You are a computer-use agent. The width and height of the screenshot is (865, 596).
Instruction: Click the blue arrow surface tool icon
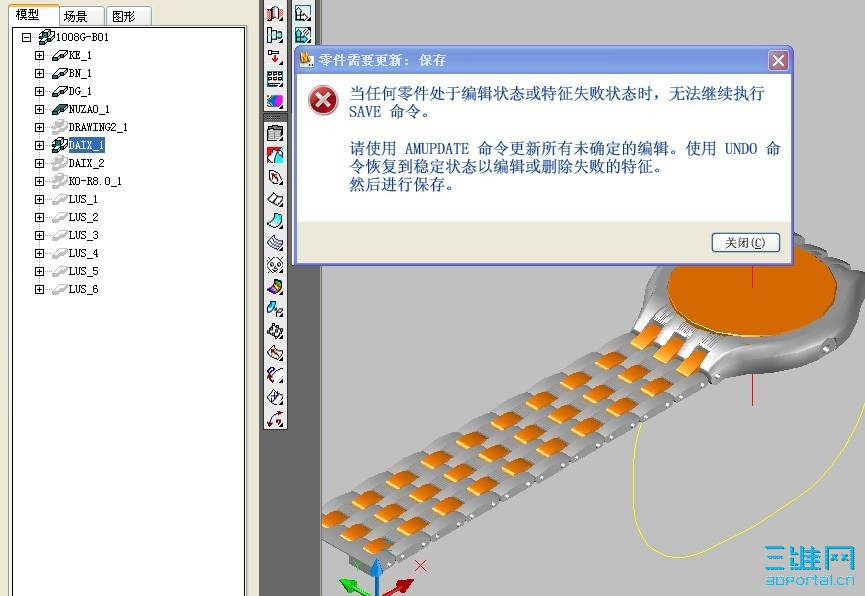pos(275,309)
